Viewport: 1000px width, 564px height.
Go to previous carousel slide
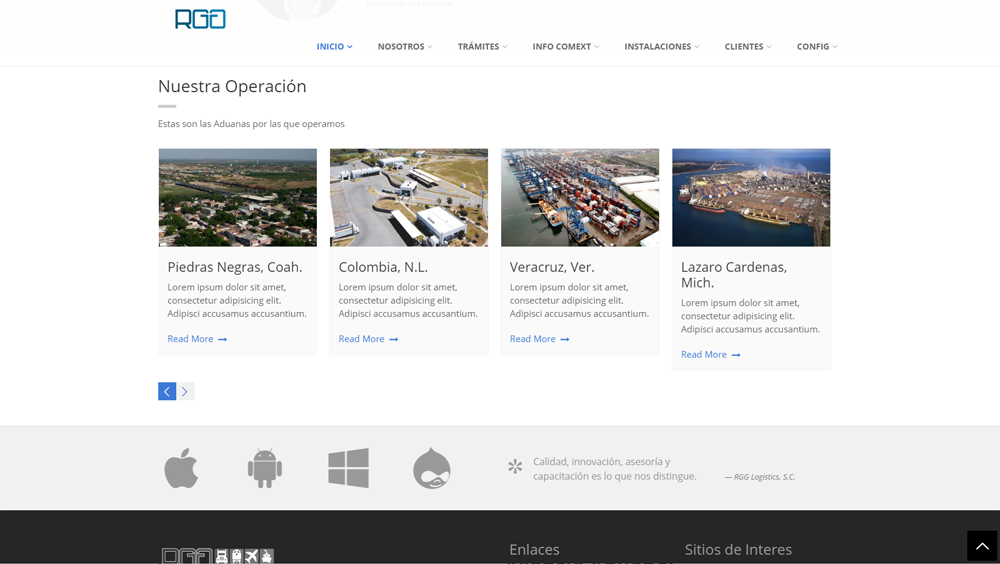pyautogui.click(x=167, y=391)
